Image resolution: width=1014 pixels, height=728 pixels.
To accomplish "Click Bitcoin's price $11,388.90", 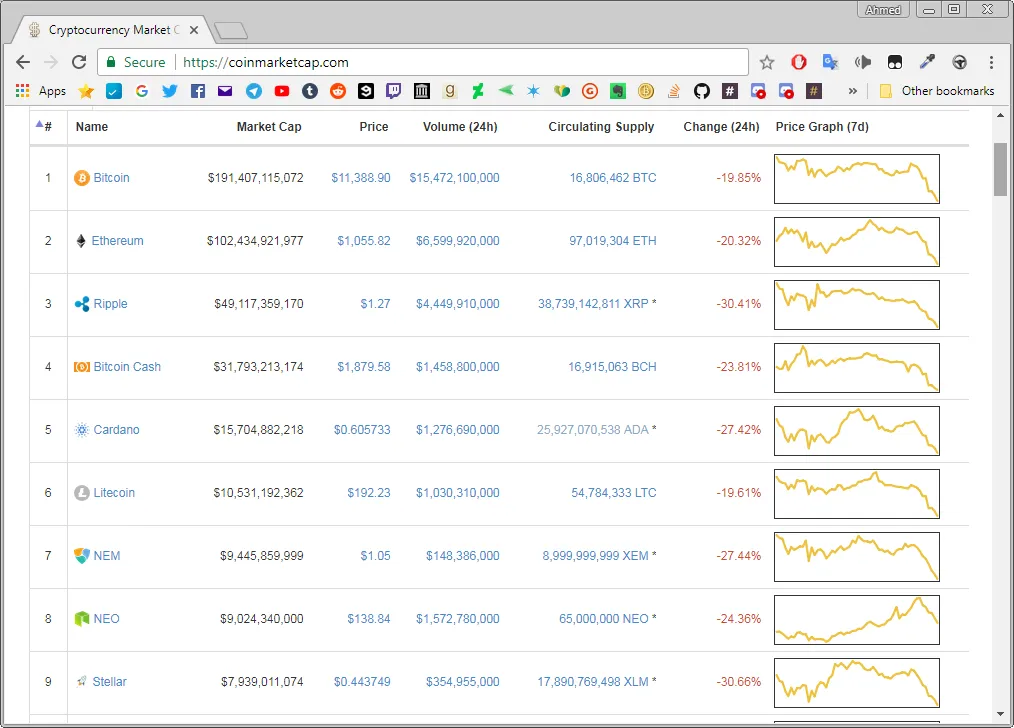I will 361,178.
